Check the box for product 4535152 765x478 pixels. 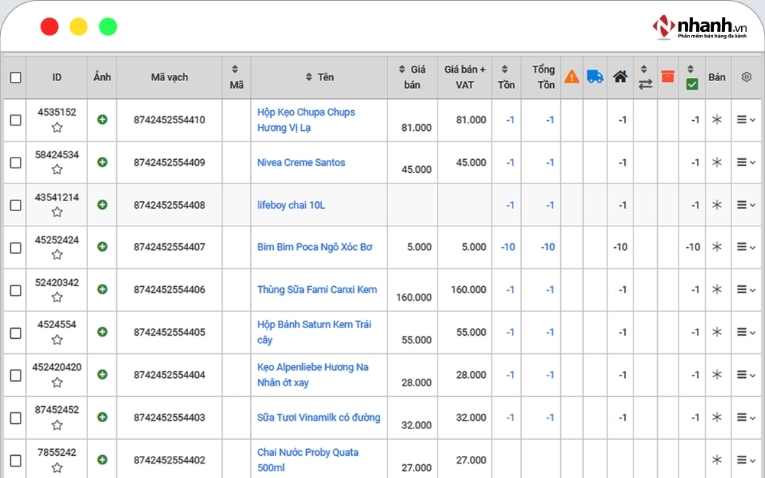[x=16, y=120]
